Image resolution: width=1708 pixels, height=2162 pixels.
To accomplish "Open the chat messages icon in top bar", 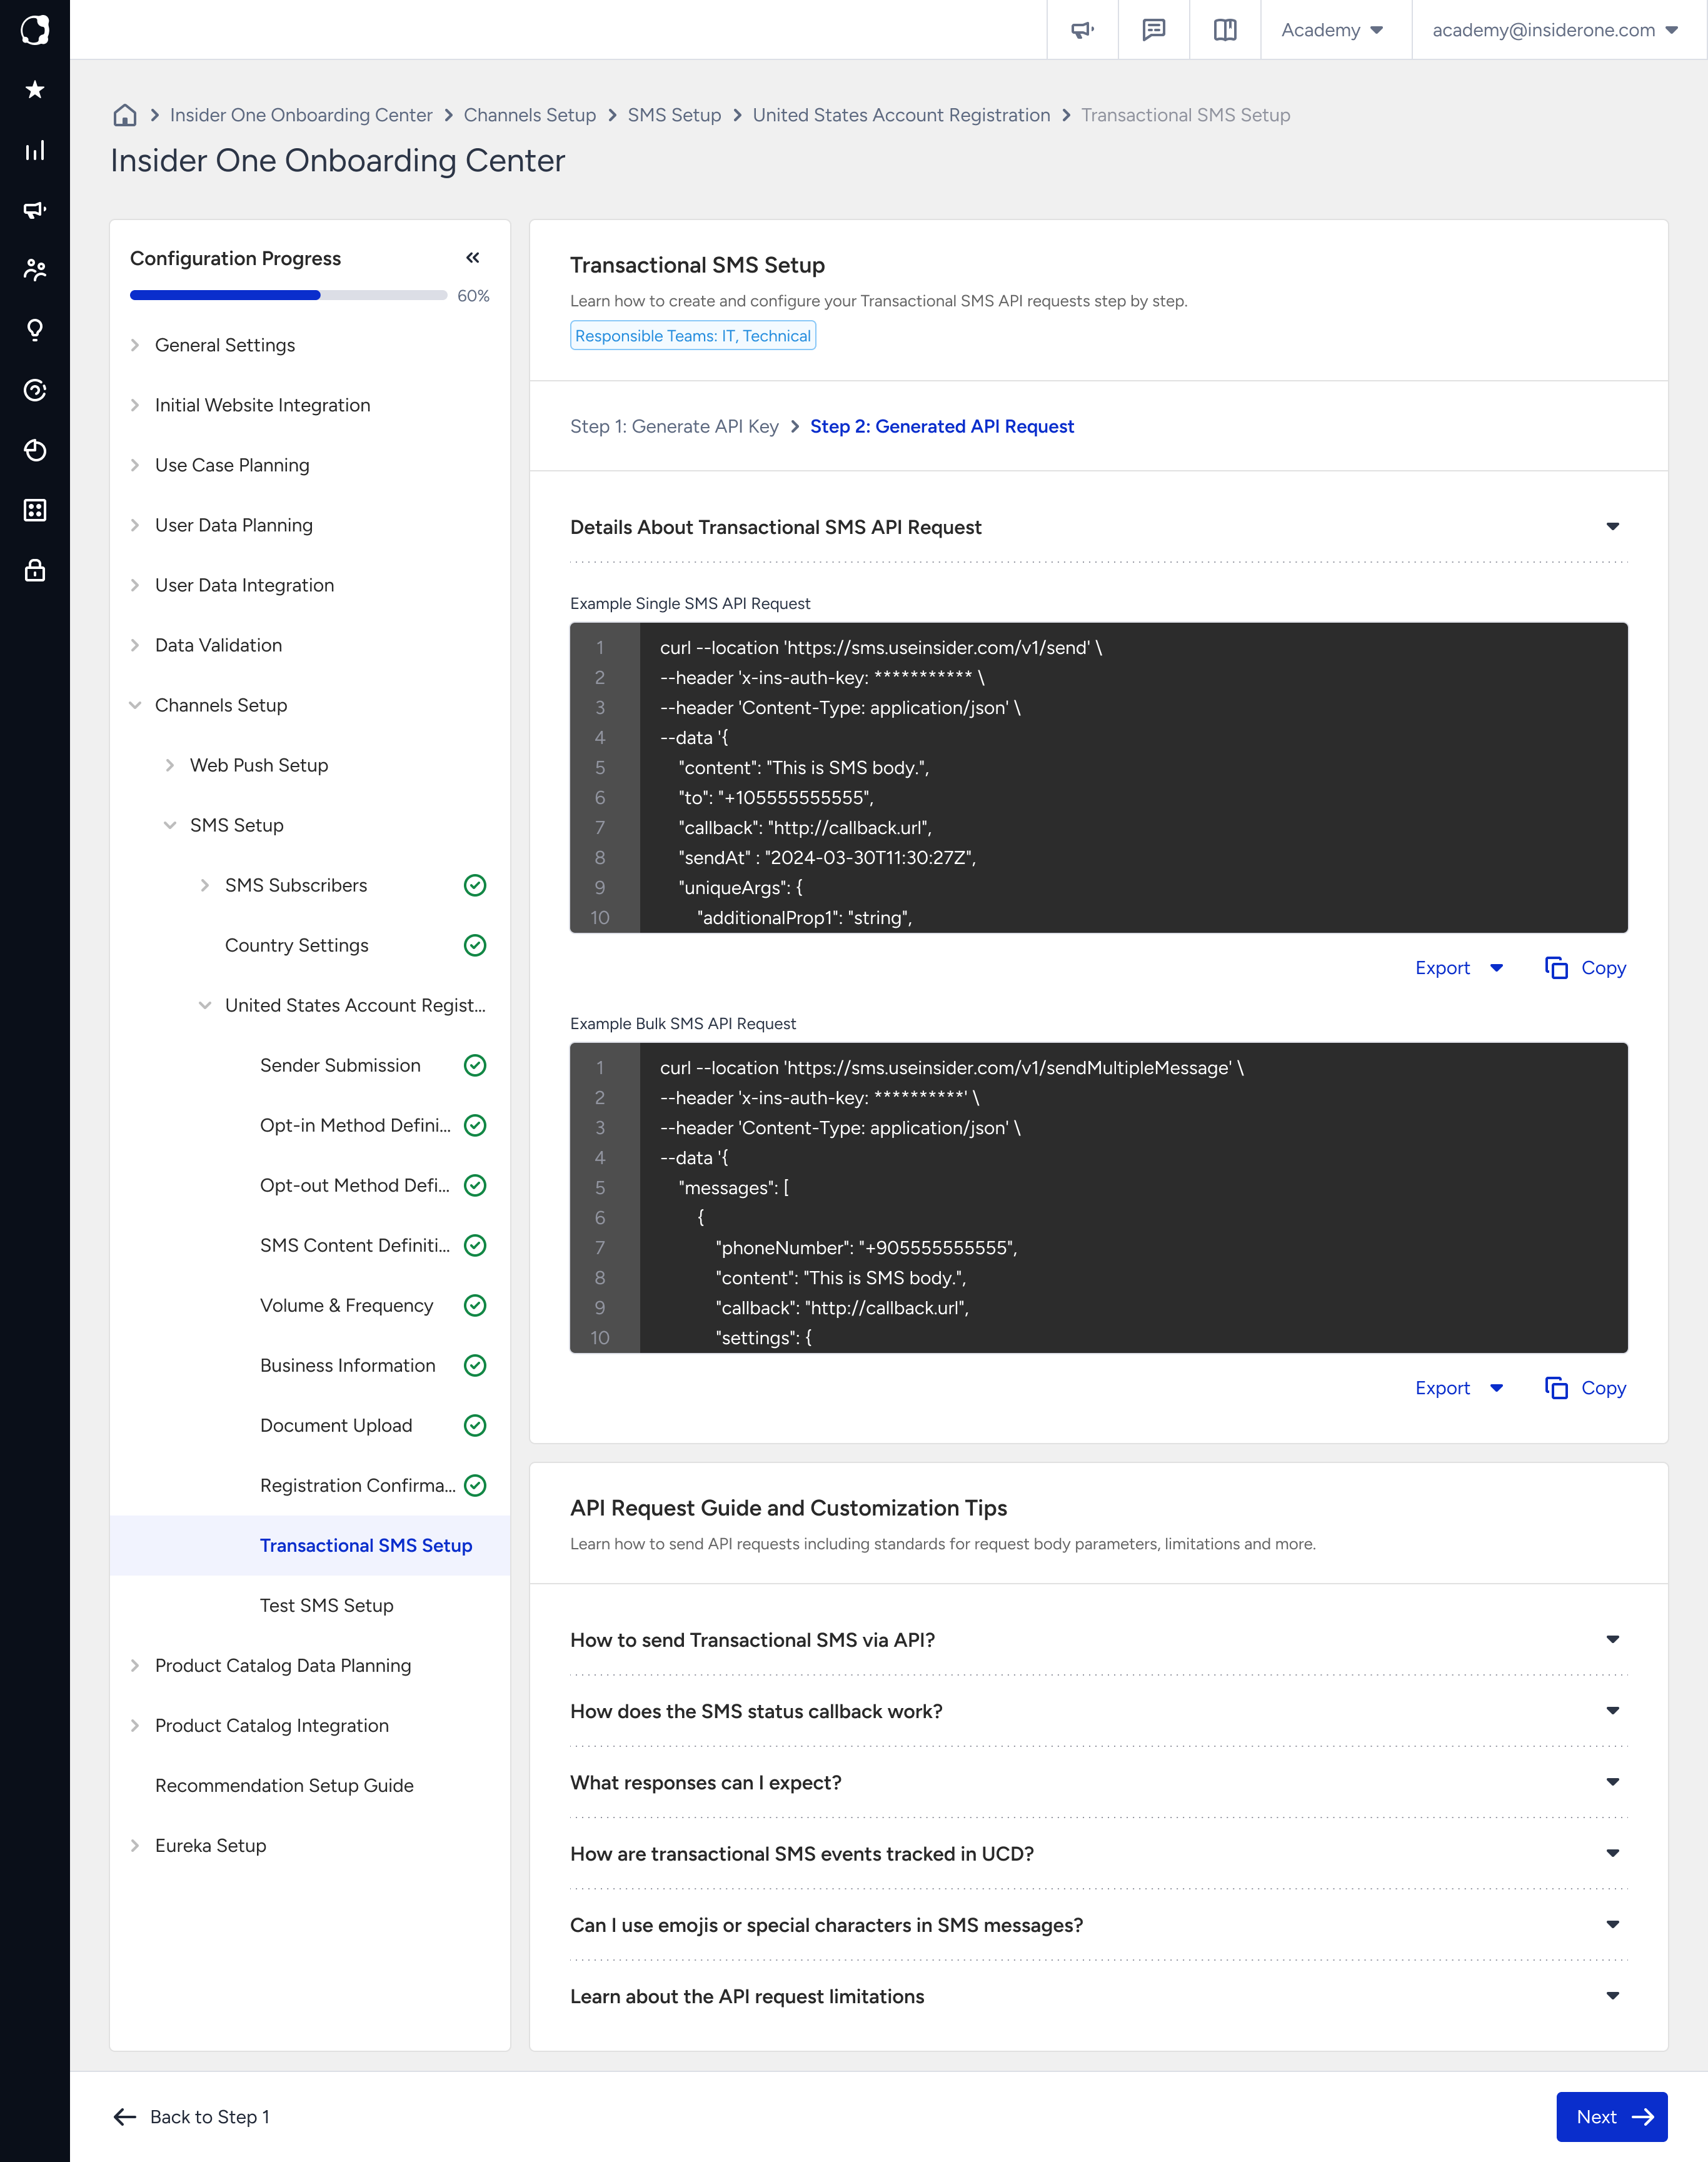I will point(1154,30).
